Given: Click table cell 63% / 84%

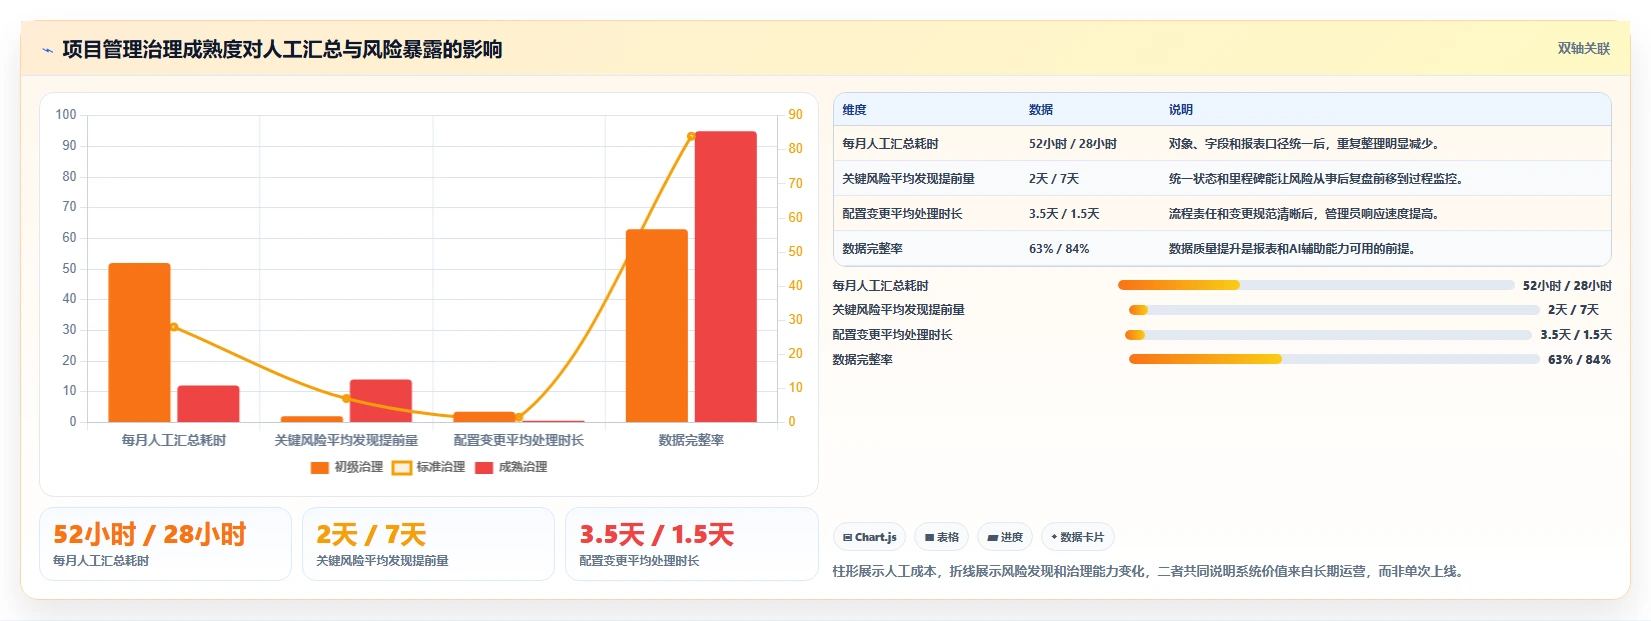Looking at the screenshot, I should pyautogui.click(x=1059, y=249).
